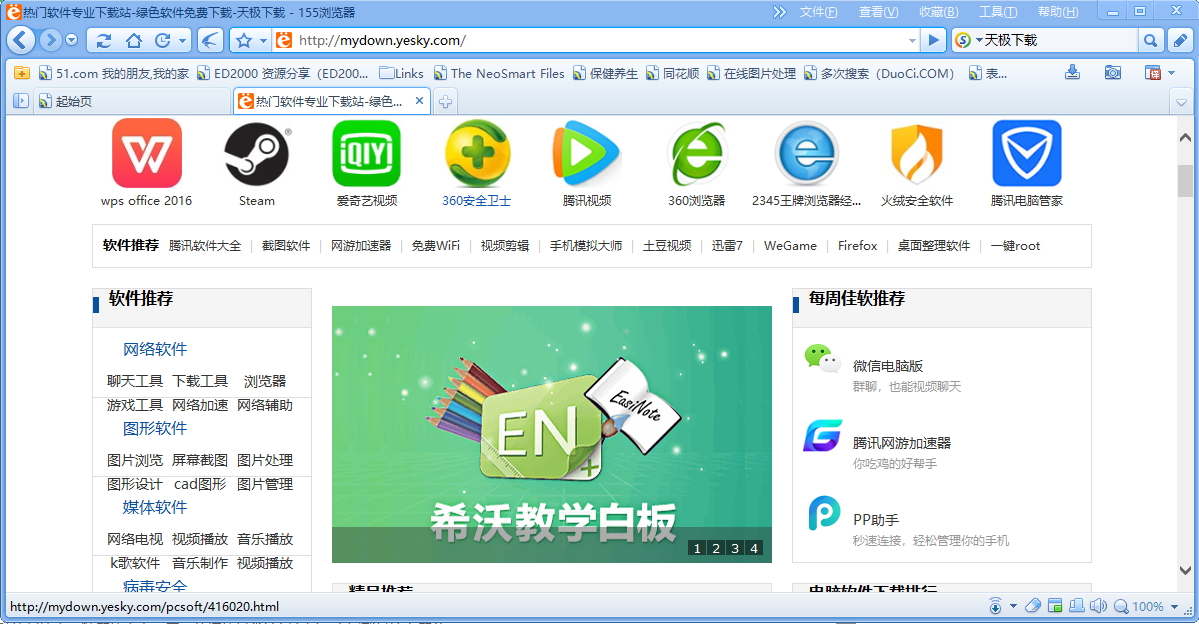
Task: Open the Links bookmark folder
Action: pyautogui.click(x=401, y=73)
